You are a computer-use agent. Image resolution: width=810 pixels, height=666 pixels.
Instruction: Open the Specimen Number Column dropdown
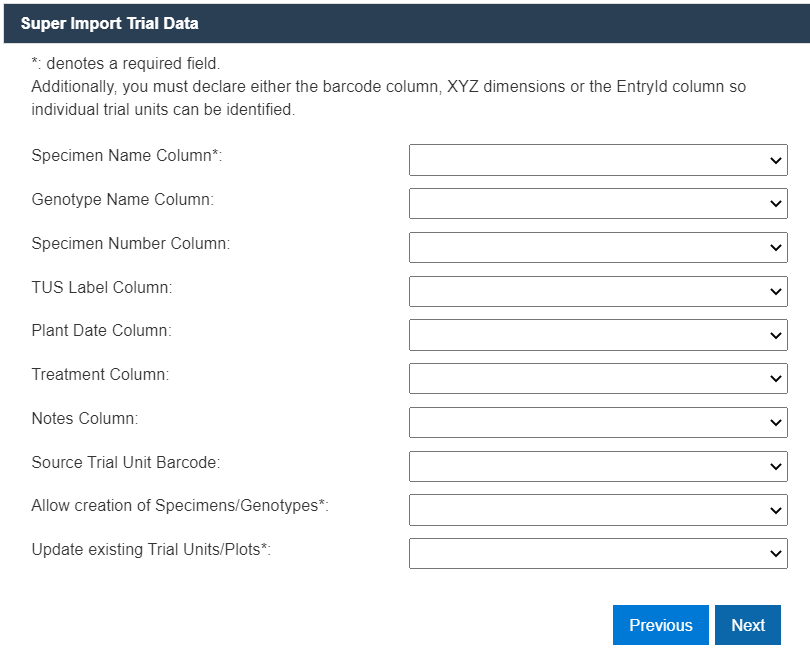click(598, 247)
